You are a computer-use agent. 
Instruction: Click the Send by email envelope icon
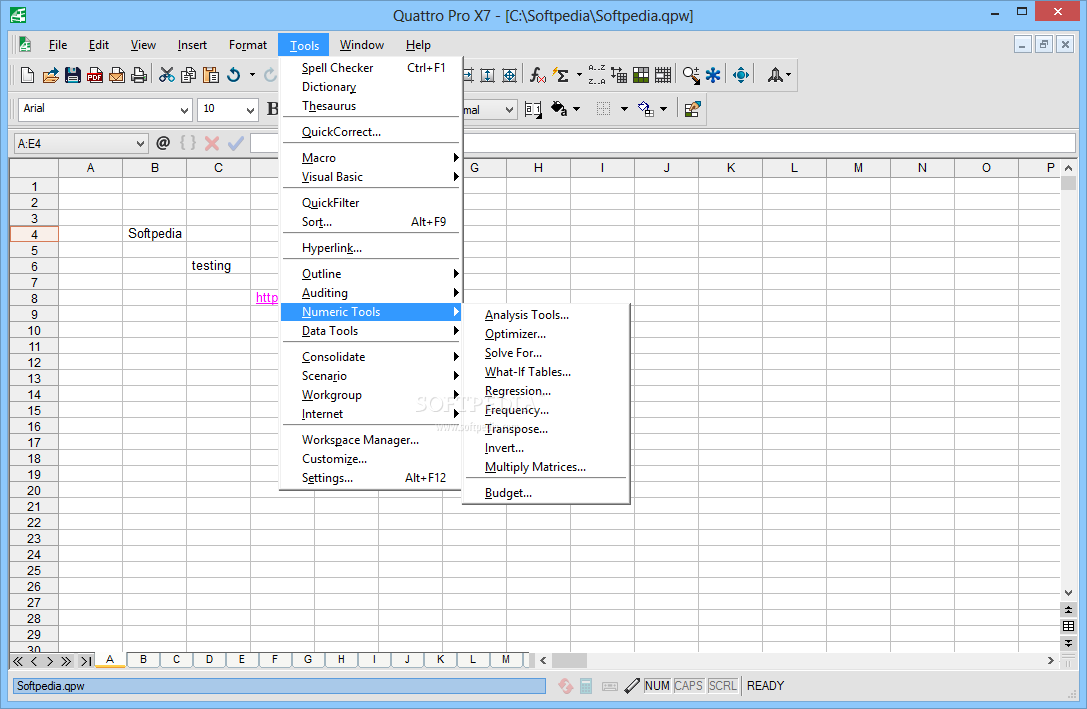[x=117, y=75]
